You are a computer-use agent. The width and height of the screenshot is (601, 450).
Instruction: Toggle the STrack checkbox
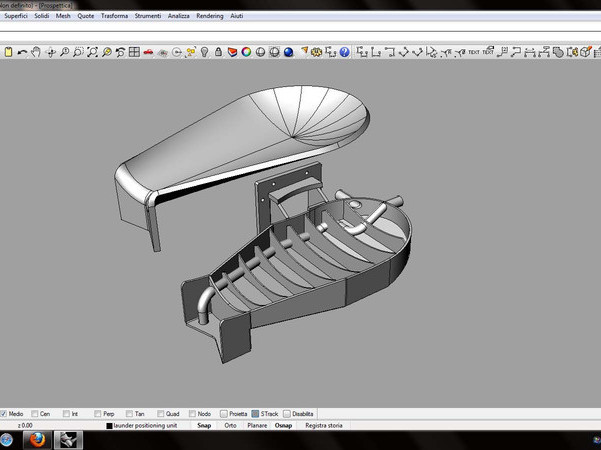point(256,413)
